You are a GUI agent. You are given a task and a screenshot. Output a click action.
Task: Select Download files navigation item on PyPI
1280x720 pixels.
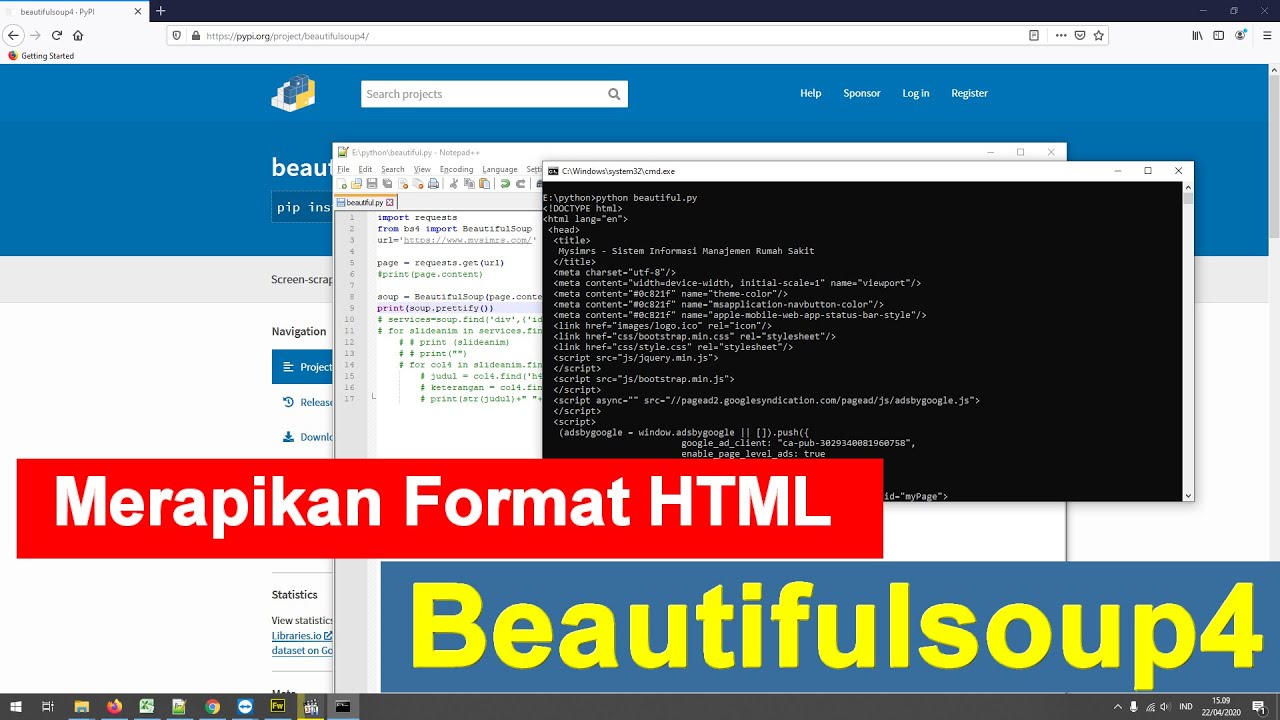[x=308, y=437]
